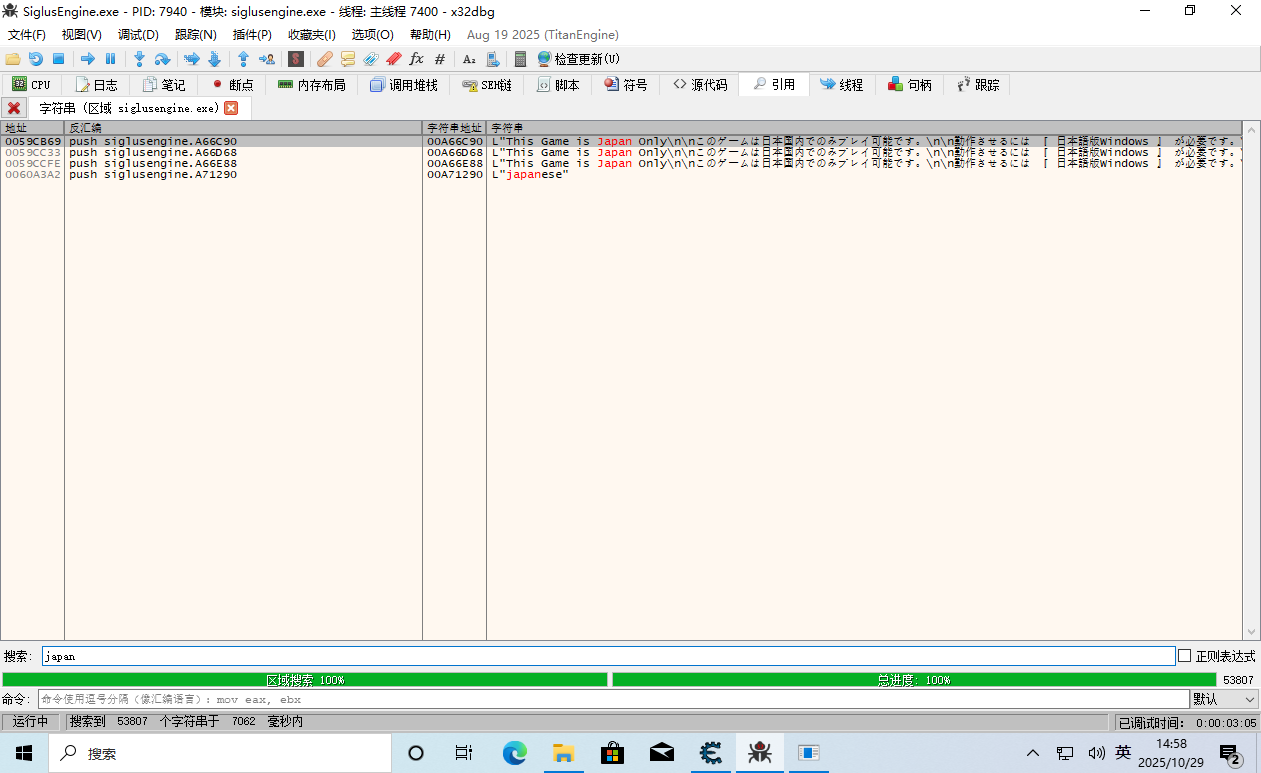This screenshot has width=1261, height=773.
Task: Click the Scylla plugin icon
Action: click(296, 59)
